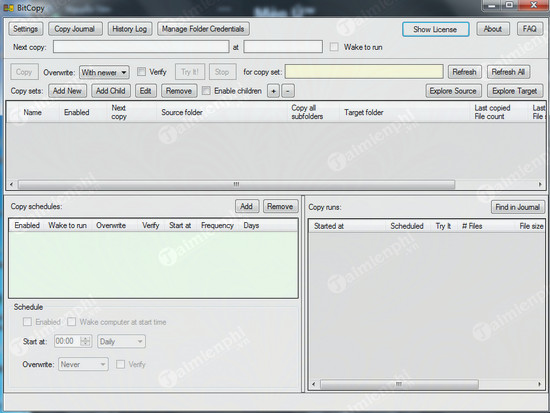Click Add New copy set
550x413 pixels.
tap(67, 91)
